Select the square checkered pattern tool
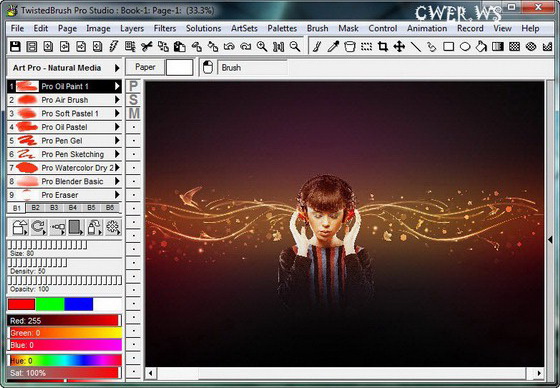The image size is (560, 388). (514, 46)
